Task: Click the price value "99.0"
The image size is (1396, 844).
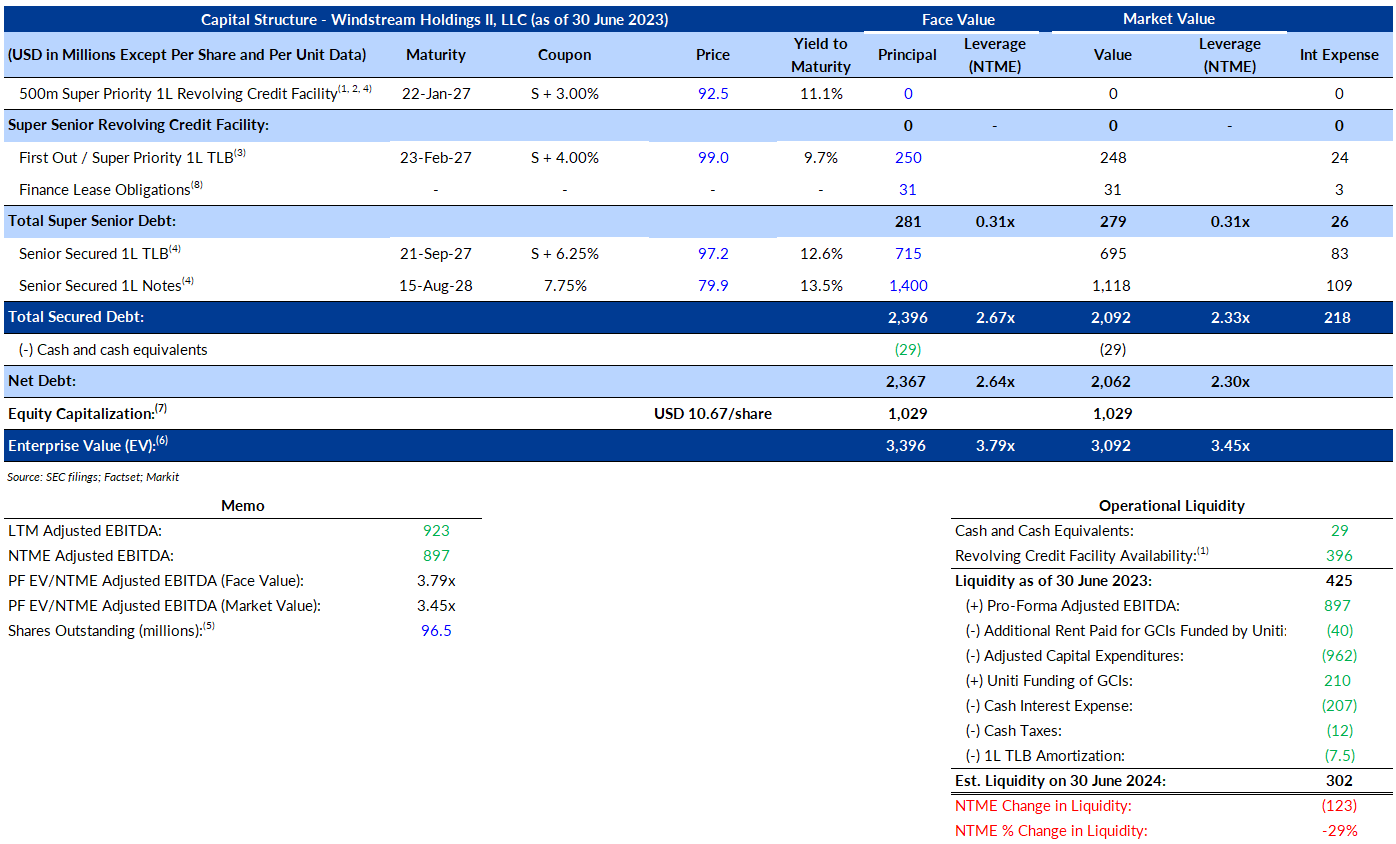Action: [x=713, y=158]
